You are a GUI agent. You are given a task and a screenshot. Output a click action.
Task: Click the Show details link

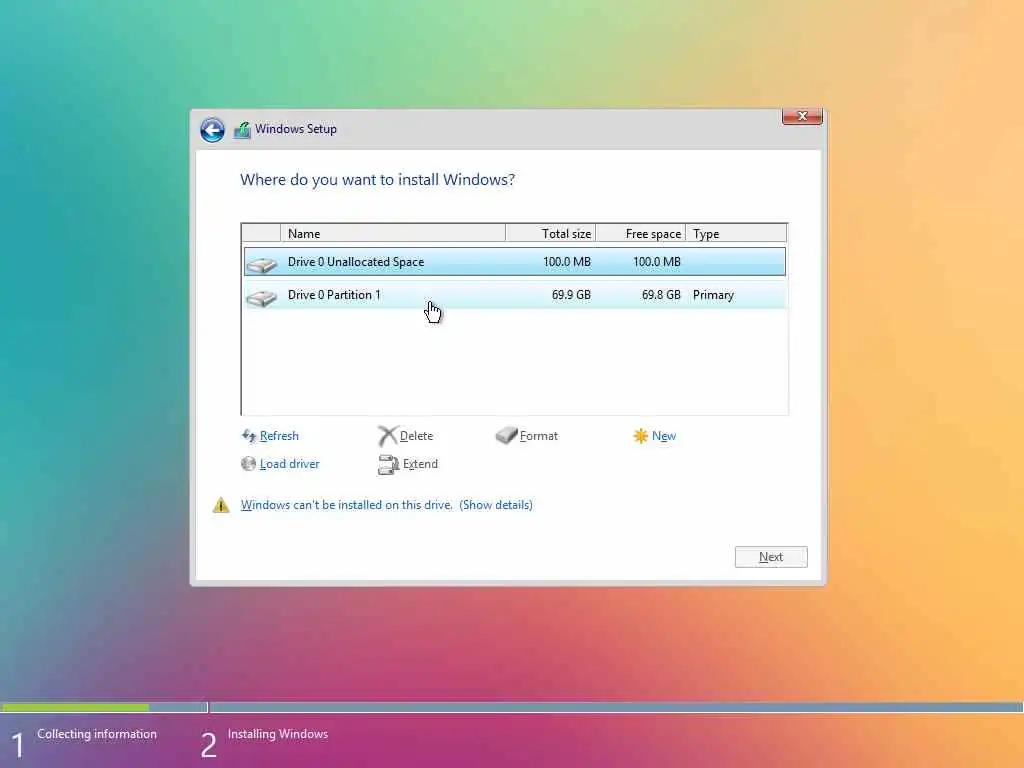(496, 505)
